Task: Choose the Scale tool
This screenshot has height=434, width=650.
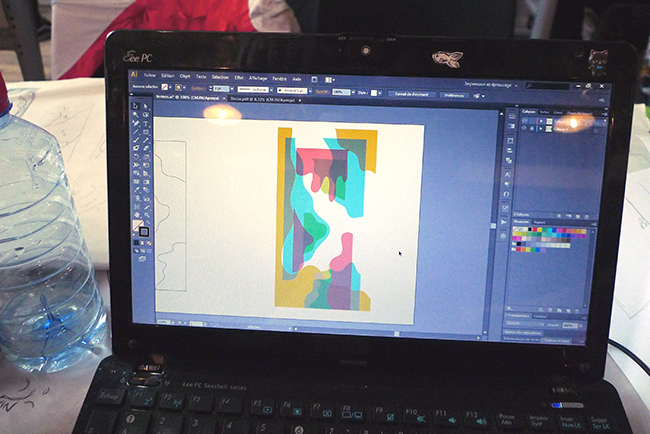Action: tap(146, 156)
